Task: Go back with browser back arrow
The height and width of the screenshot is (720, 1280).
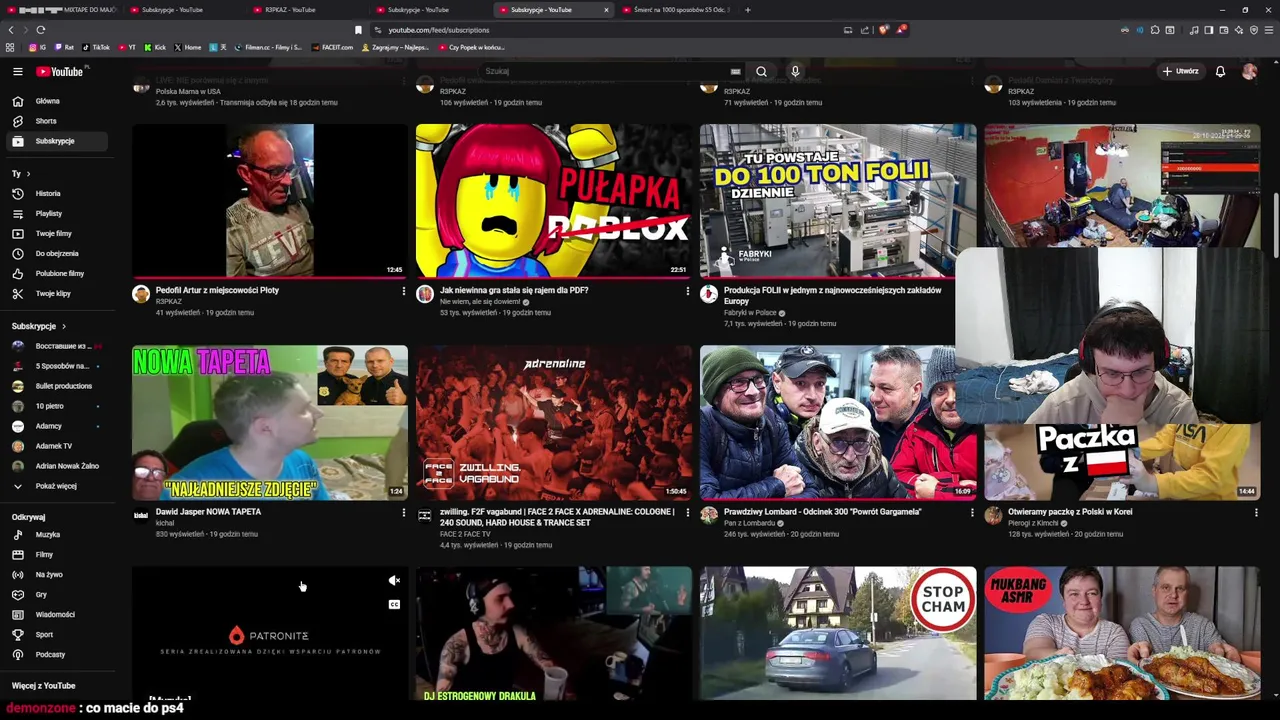Action: click(x=10, y=30)
